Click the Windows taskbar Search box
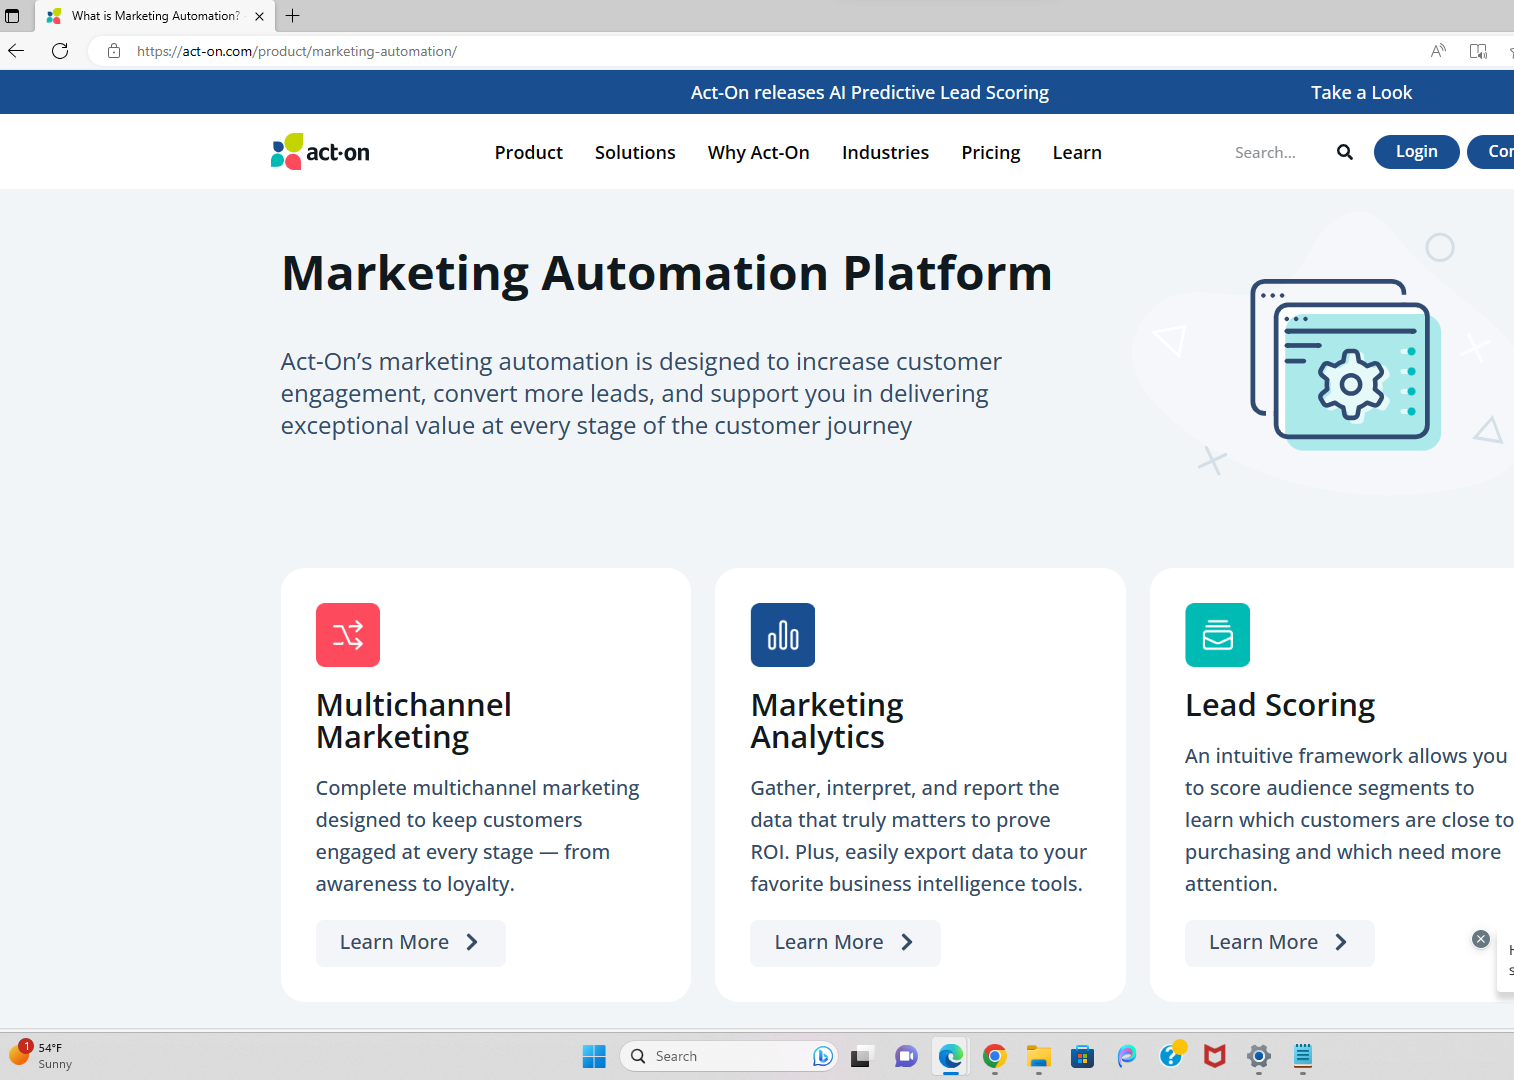This screenshot has width=1514, height=1080. (x=729, y=1056)
